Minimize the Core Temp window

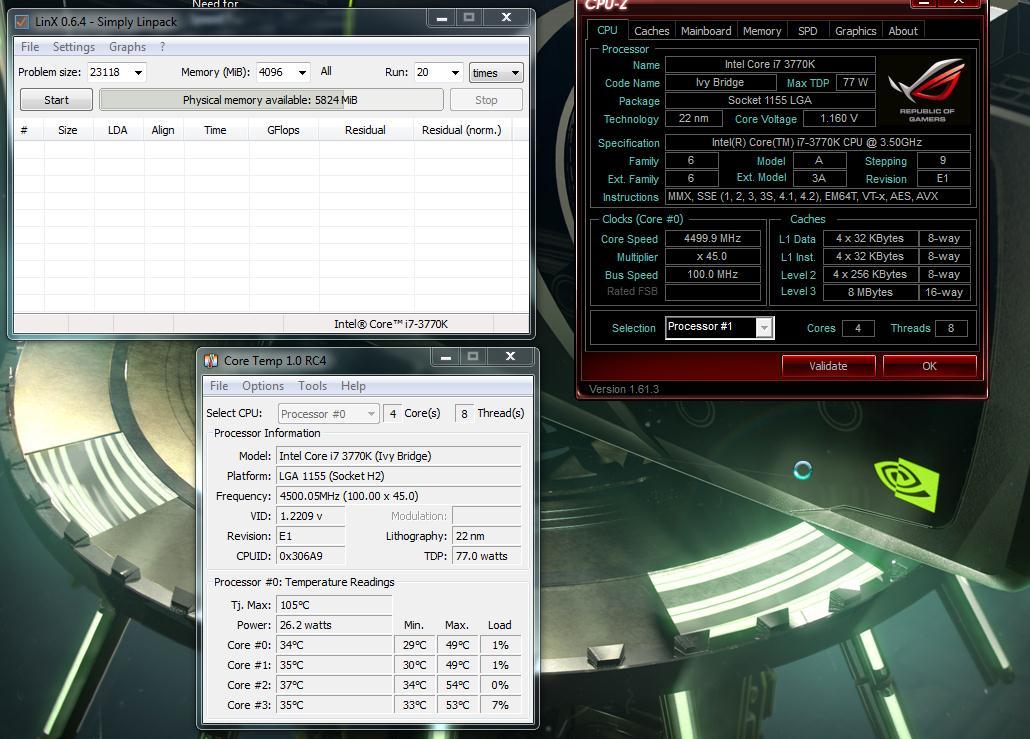[x=446, y=357]
